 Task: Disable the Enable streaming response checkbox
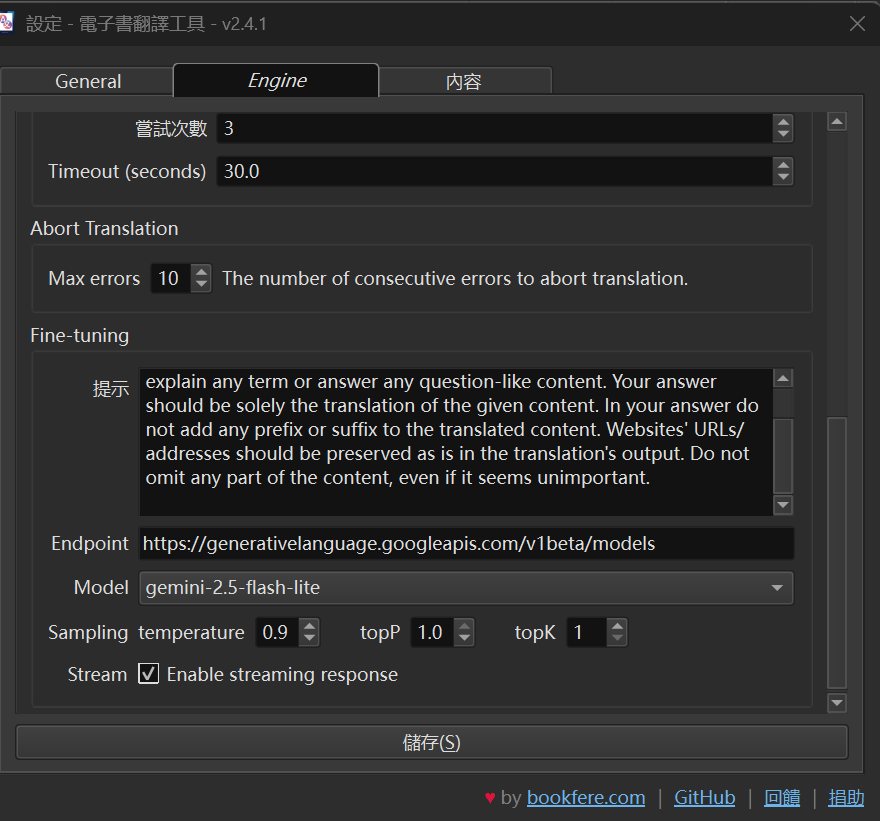[x=149, y=674]
